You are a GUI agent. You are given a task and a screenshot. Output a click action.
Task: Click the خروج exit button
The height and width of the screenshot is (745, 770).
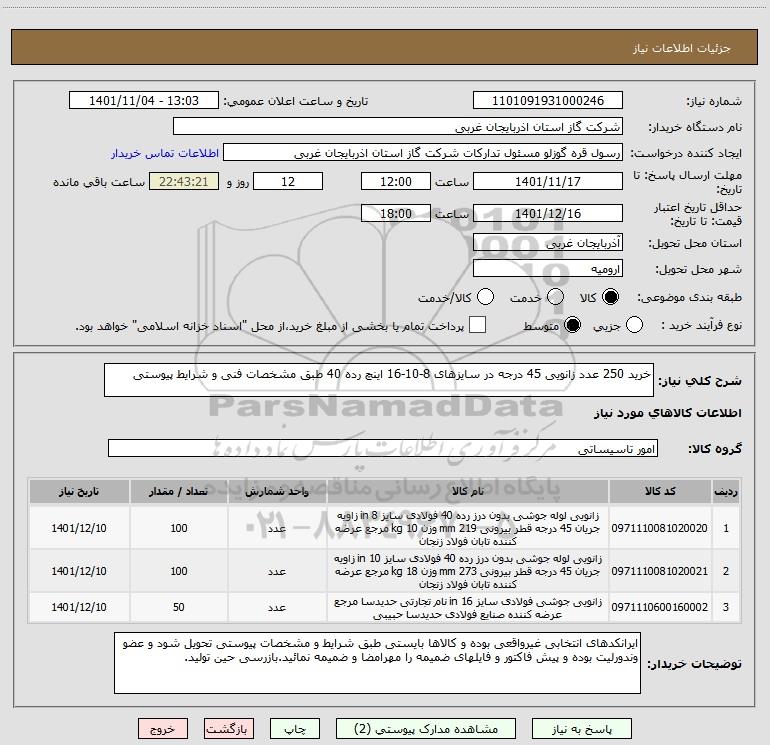click(163, 729)
